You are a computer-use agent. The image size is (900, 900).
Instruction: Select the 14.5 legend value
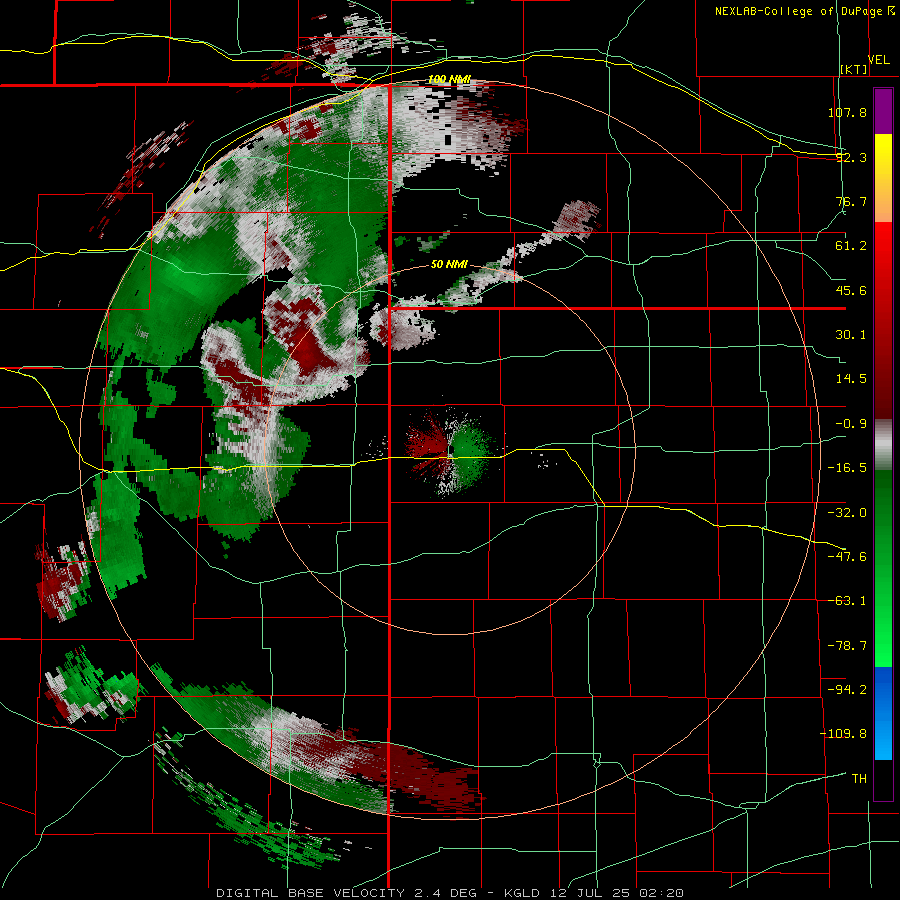[x=851, y=379]
